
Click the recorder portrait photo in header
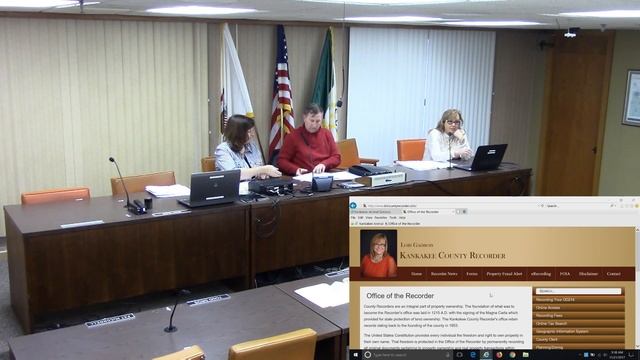coord(378,254)
